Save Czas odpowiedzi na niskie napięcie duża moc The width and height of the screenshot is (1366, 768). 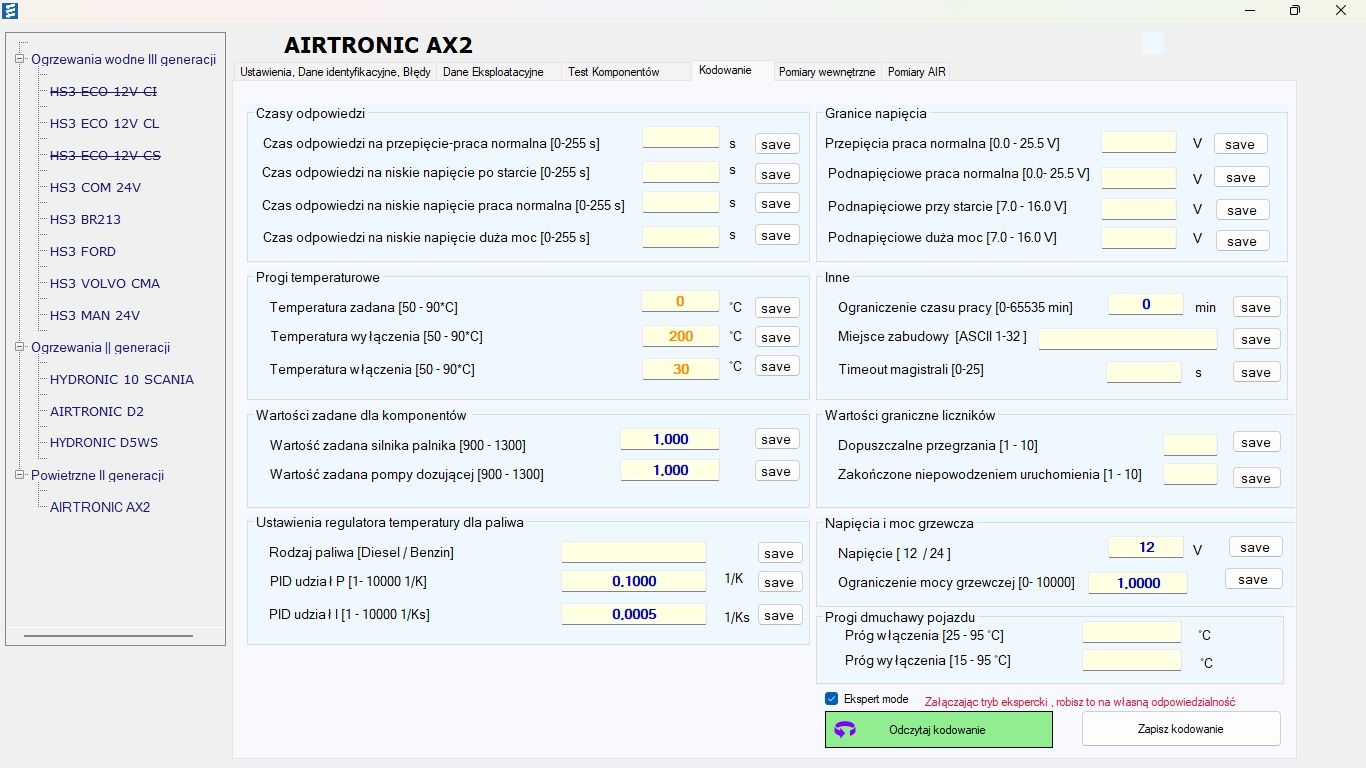776,235
